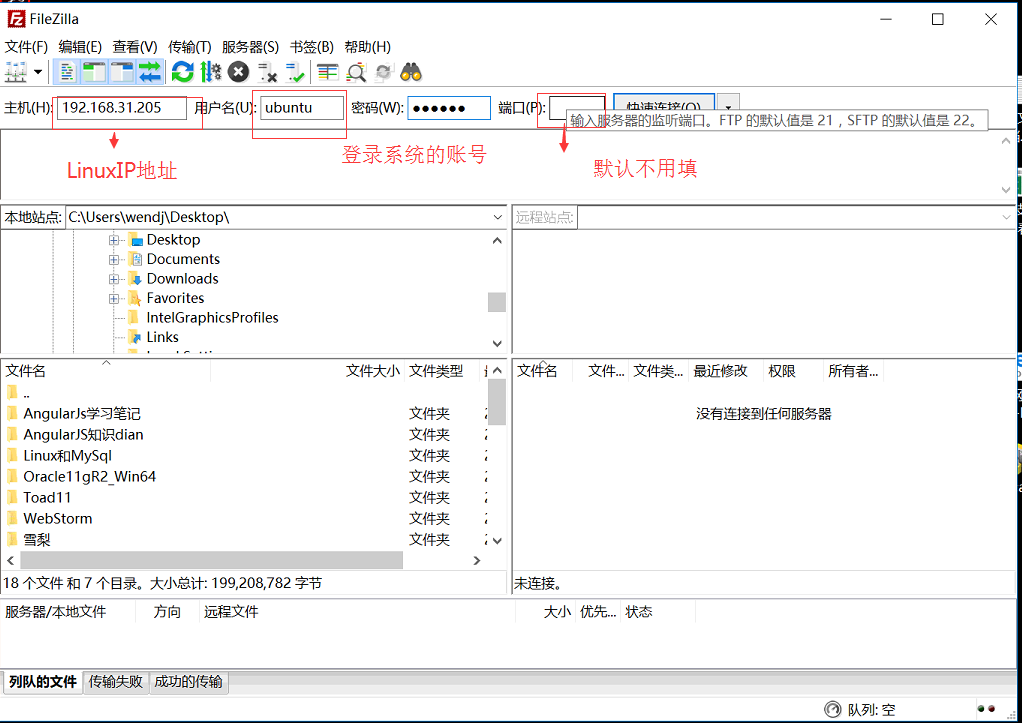The image size is (1022, 723).
Task: Sort local files by 文件名 column
Action: point(106,371)
